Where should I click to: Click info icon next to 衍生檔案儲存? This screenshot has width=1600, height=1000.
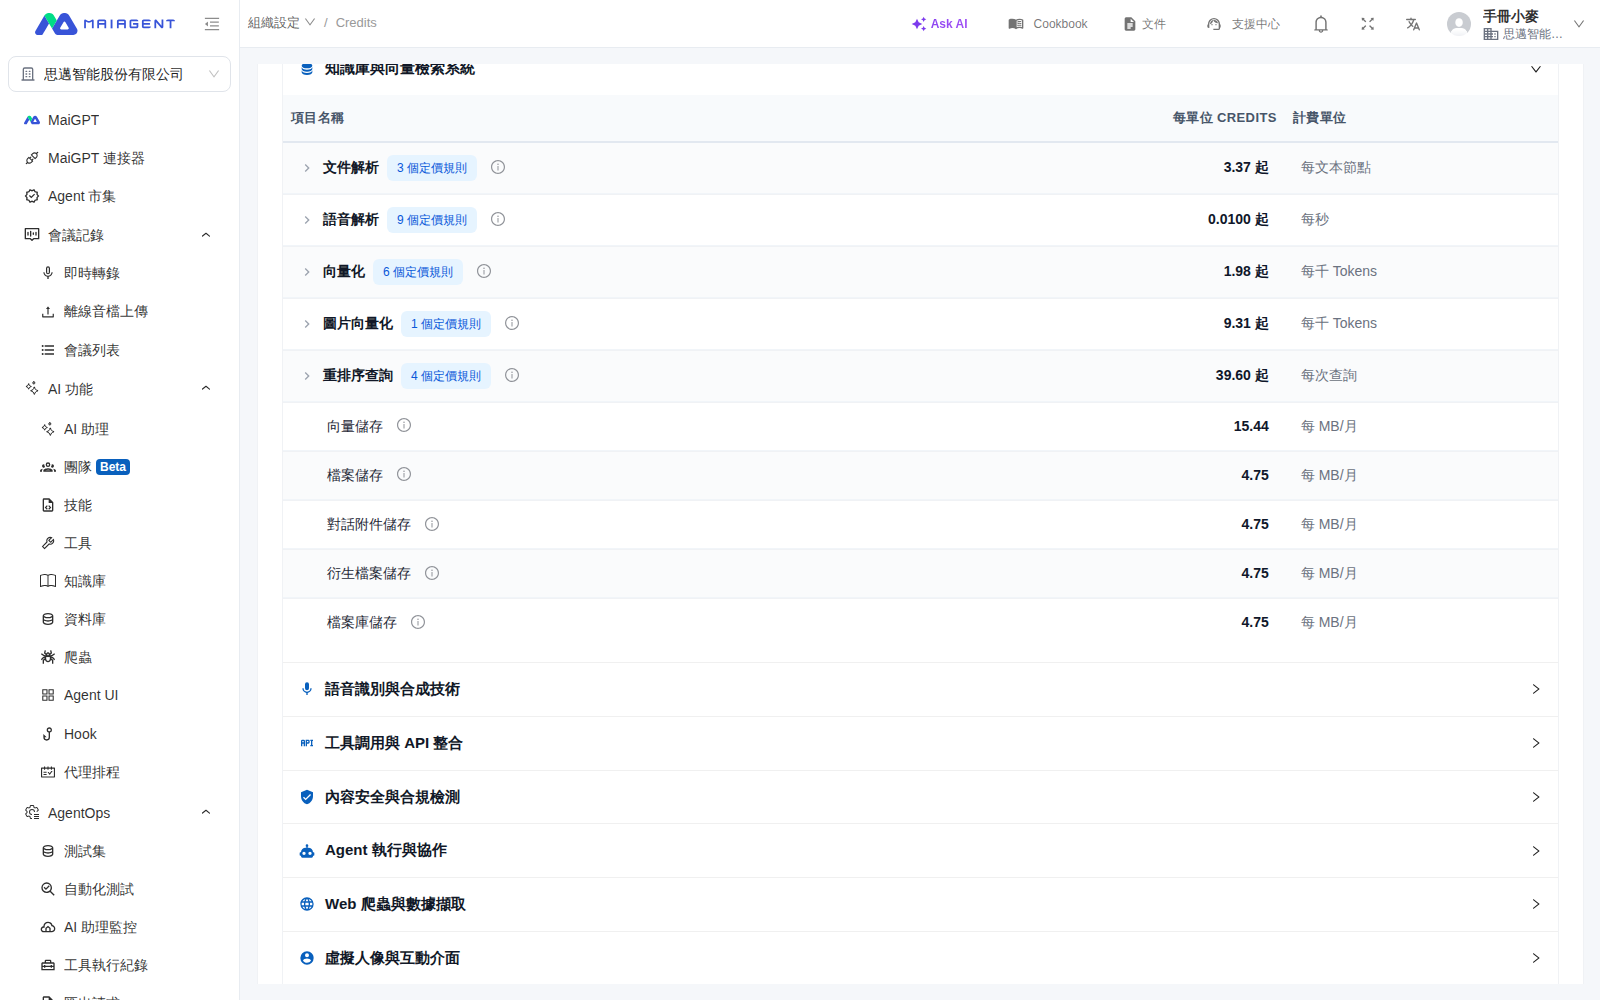432,573
